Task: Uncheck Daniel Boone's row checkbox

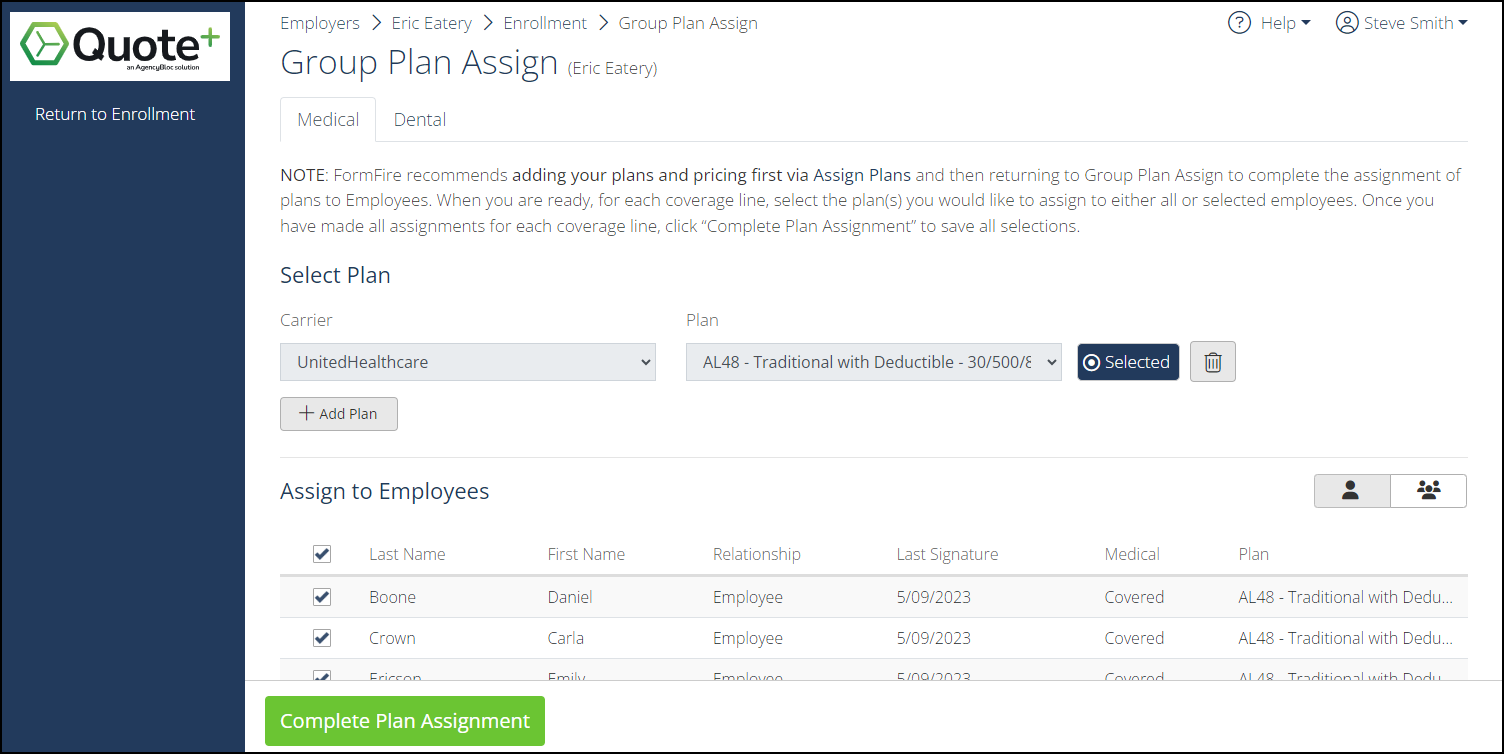Action: coord(322,597)
